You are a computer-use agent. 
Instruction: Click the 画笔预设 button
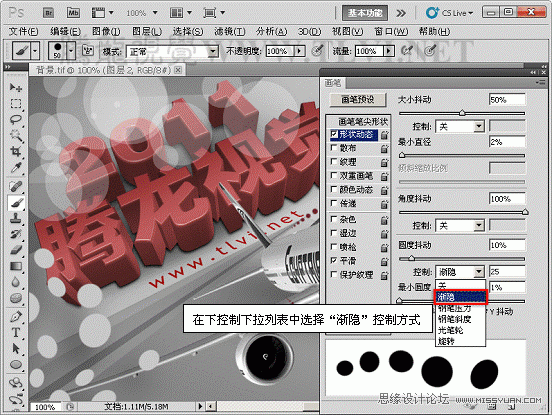(x=358, y=99)
